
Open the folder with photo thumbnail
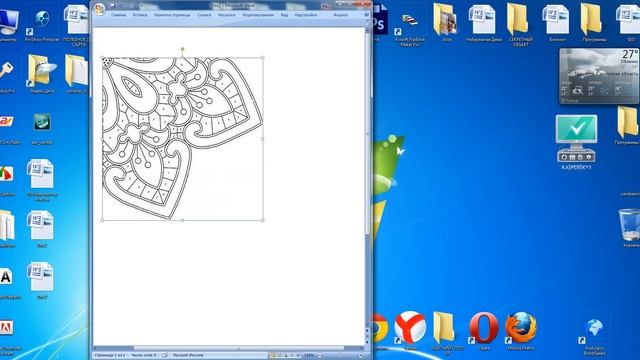coord(447,22)
